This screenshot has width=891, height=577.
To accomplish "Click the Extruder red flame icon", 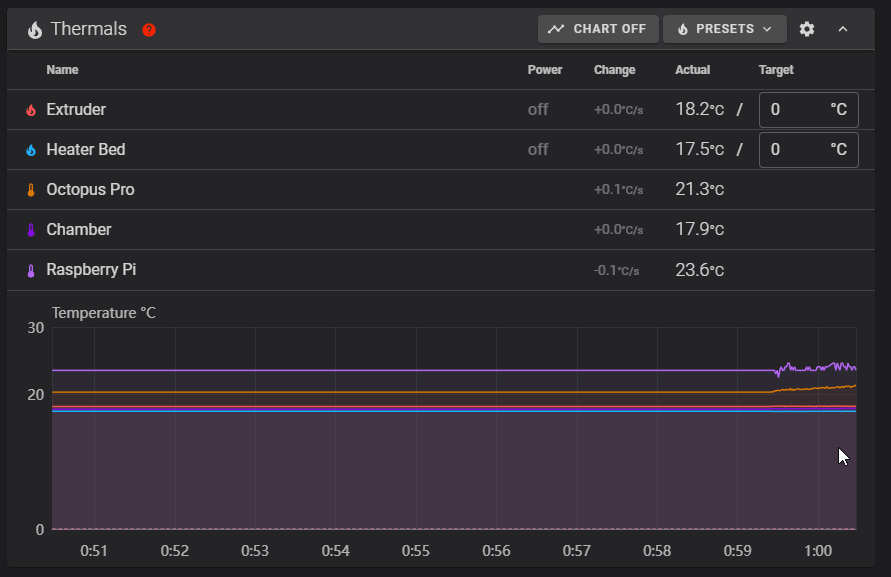I will (x=31, y=110).
